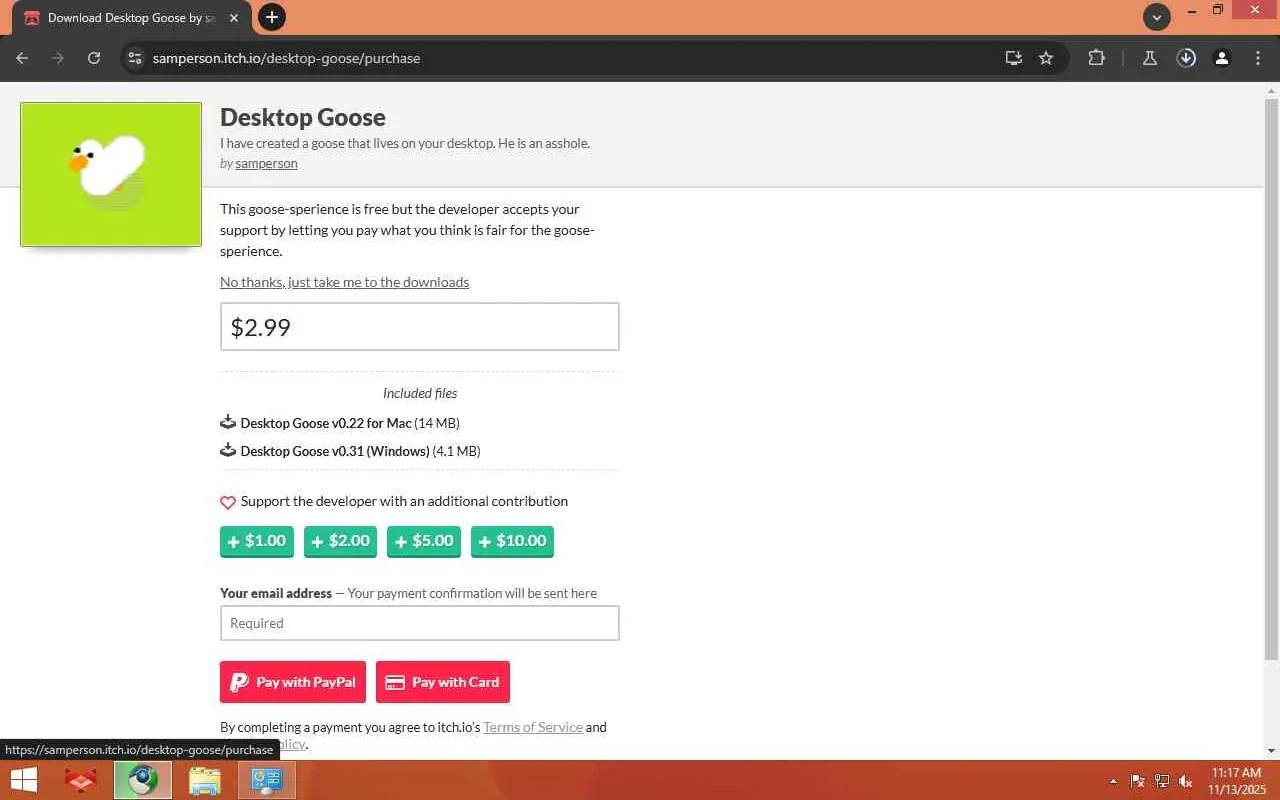This screenshot has height=800, width=1280.
Task: Click the Desktop Goose title heading
Action: coord(303,117)
